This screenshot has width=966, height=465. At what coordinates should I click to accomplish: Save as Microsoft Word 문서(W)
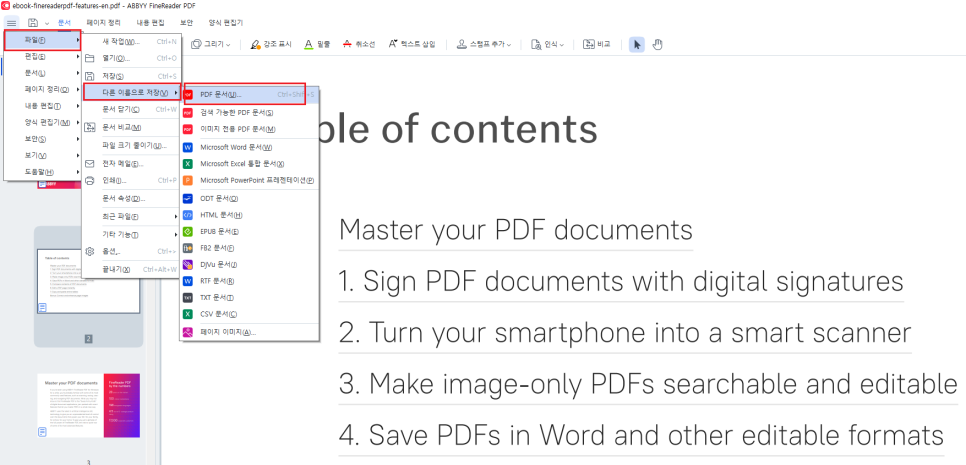[250, 147]
